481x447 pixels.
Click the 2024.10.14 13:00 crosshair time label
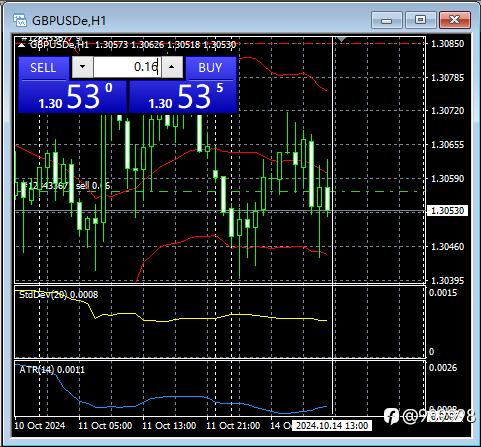(332, 426)
